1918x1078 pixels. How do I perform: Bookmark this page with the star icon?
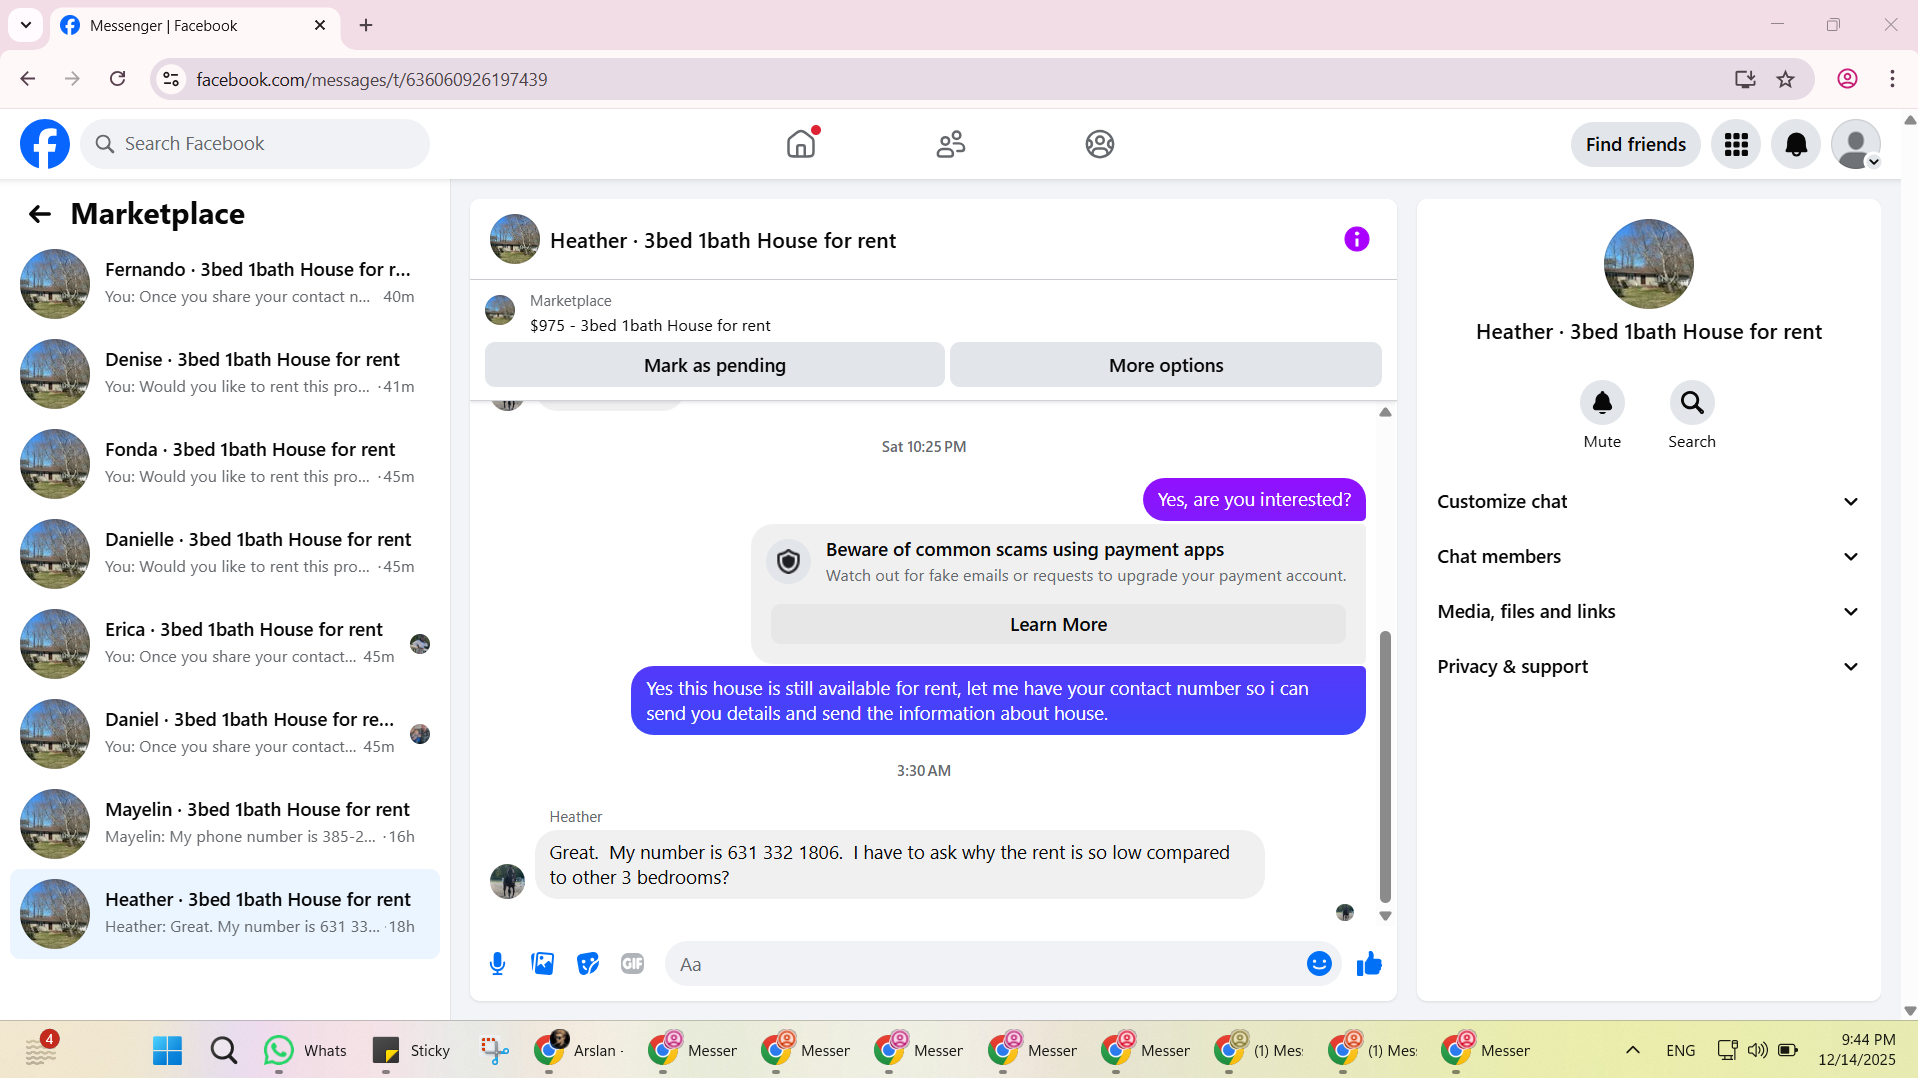pyautogui.click(x=1785, y=79)
